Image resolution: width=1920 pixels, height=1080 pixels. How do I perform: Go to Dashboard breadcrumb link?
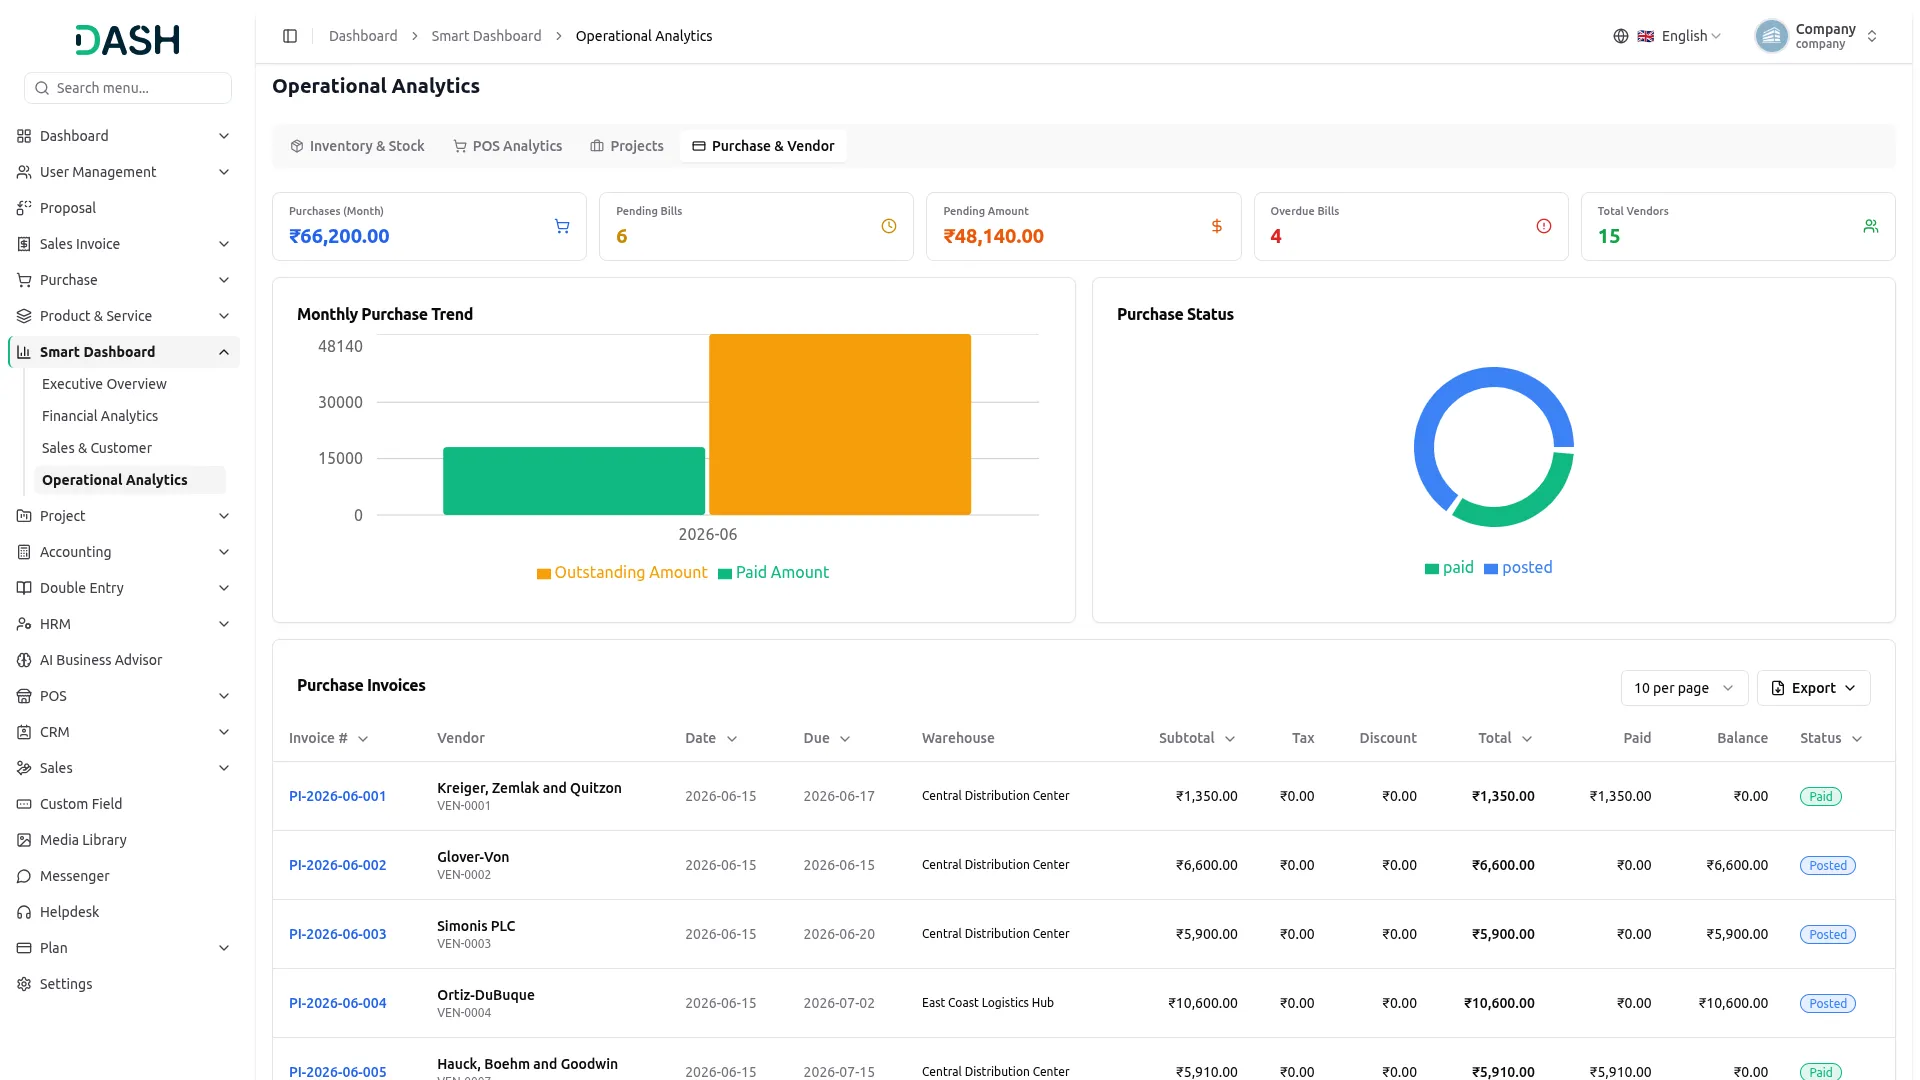coord(363,36)
